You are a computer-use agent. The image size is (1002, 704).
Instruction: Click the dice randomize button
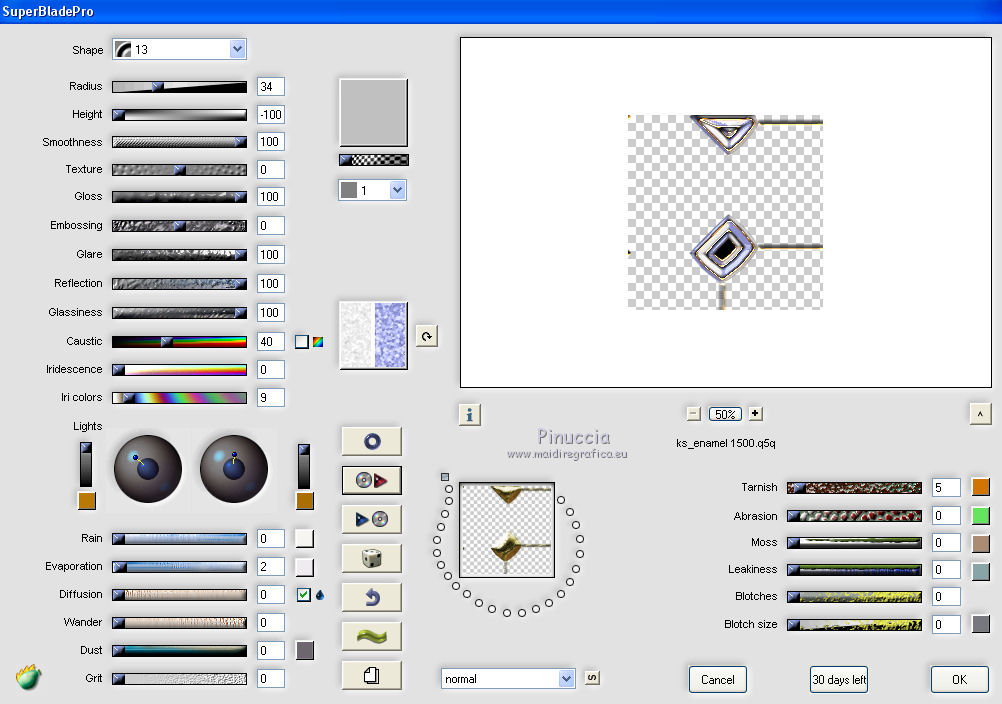[x=371, y=558]
